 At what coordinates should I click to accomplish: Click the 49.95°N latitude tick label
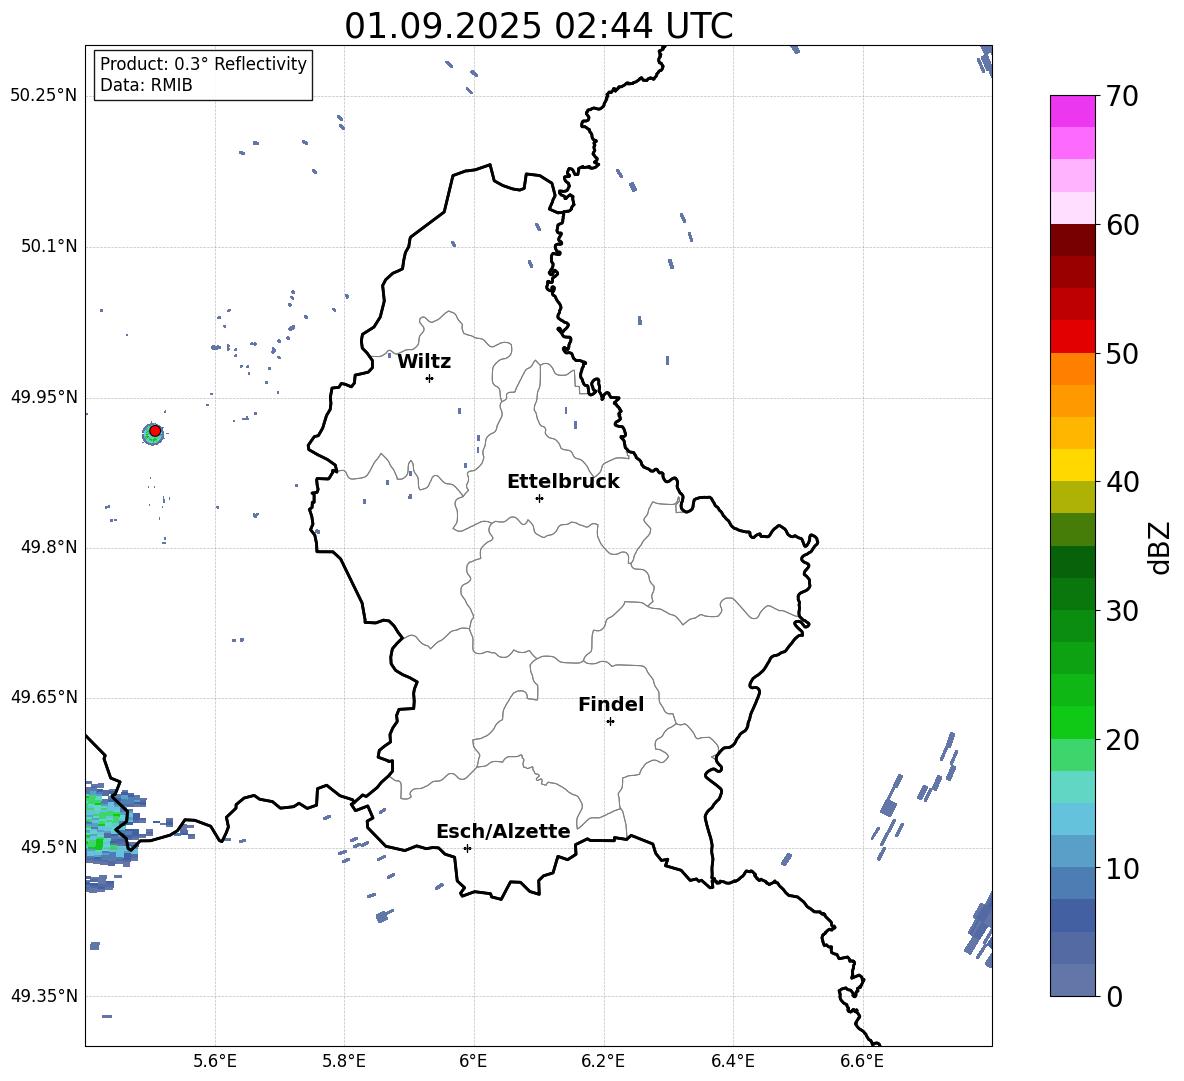click(44, 397)
